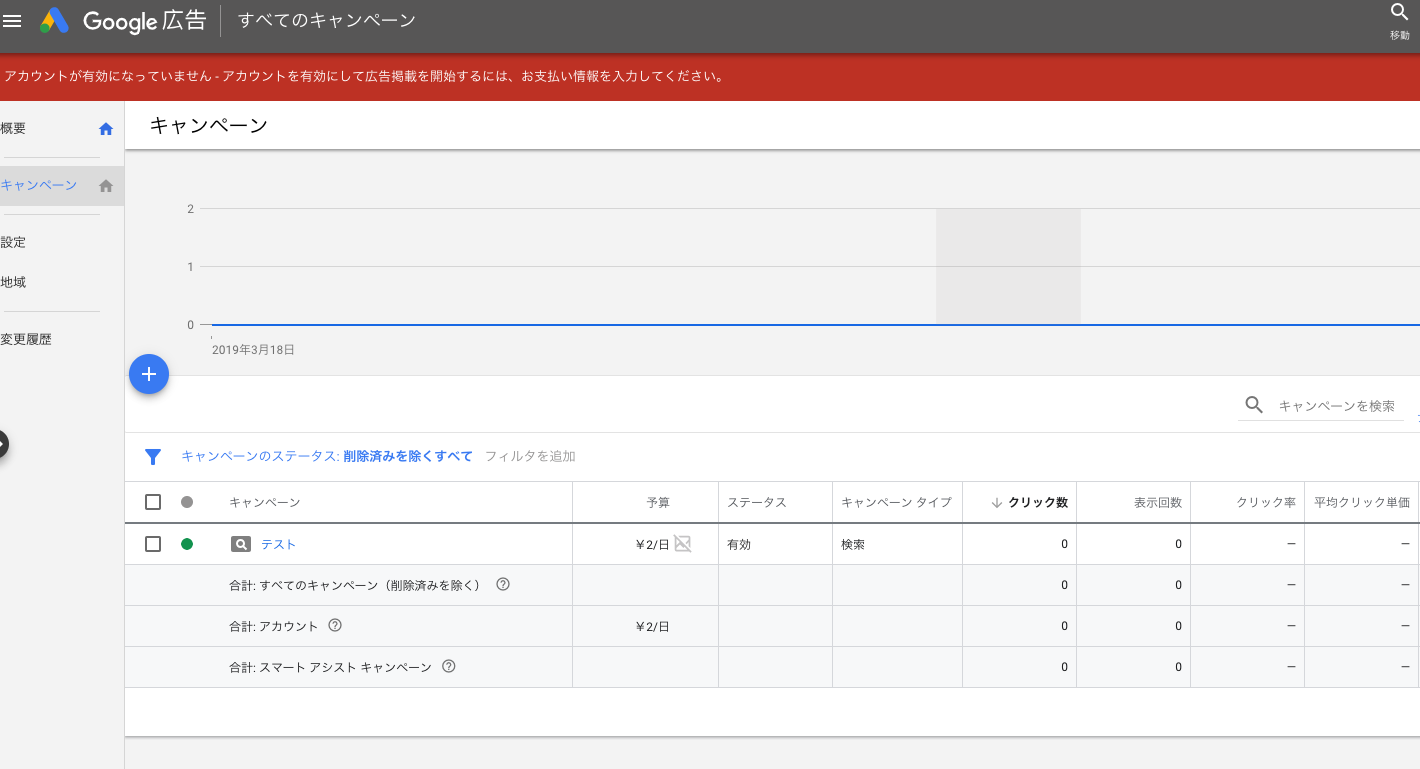Sort by キャンペーン column header
1420x769 pixels.
pyautogui.click(x=265, y=502)
